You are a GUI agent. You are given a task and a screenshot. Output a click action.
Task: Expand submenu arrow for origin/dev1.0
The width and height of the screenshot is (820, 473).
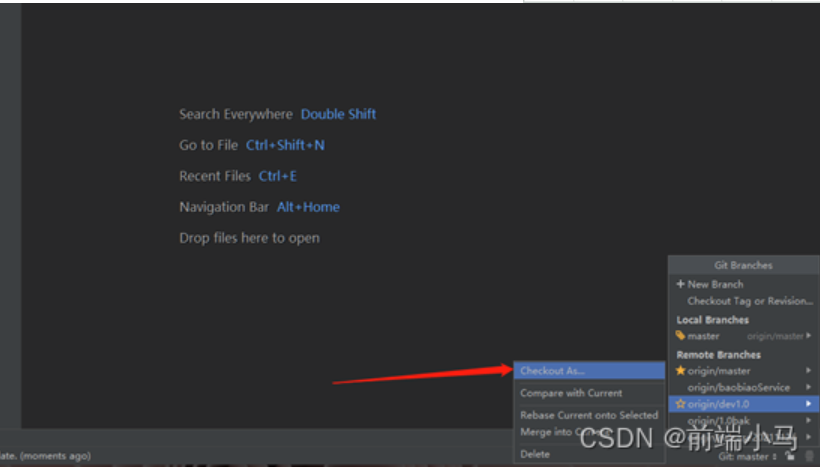pyautogui.click(x=808, y=404)
